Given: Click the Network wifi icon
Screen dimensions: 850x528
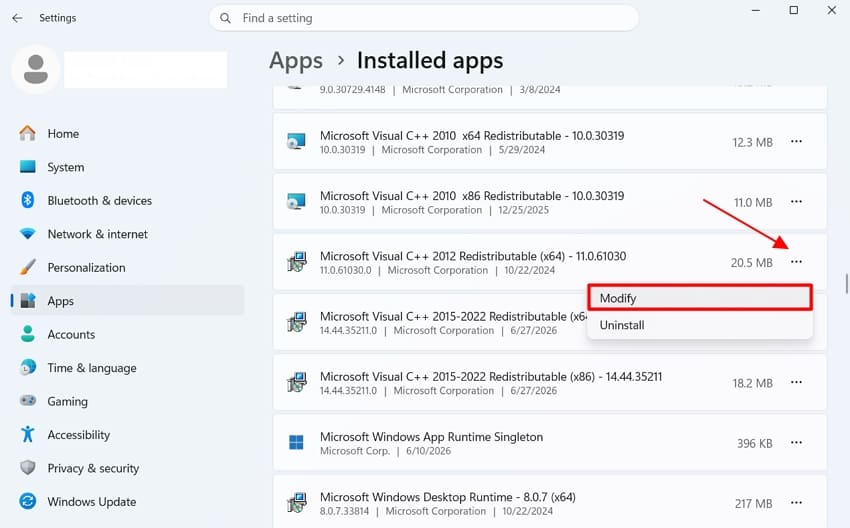Looking at the screenshot, I should [28, 234].
